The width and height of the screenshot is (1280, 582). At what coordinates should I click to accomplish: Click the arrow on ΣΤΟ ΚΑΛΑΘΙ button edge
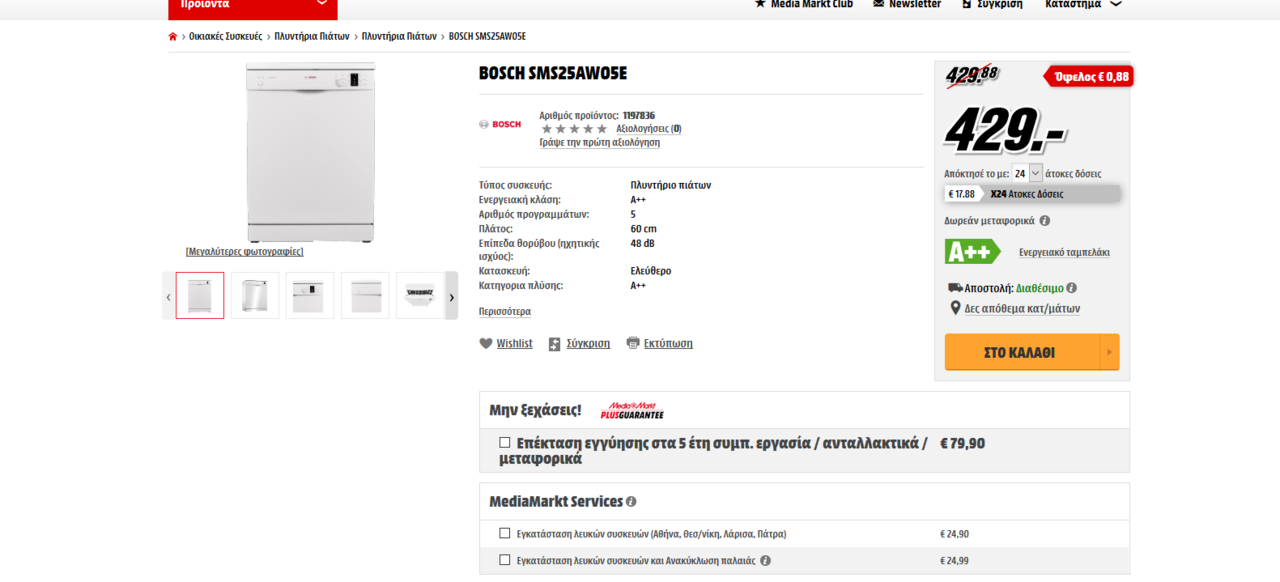[x=1108, y=352]
